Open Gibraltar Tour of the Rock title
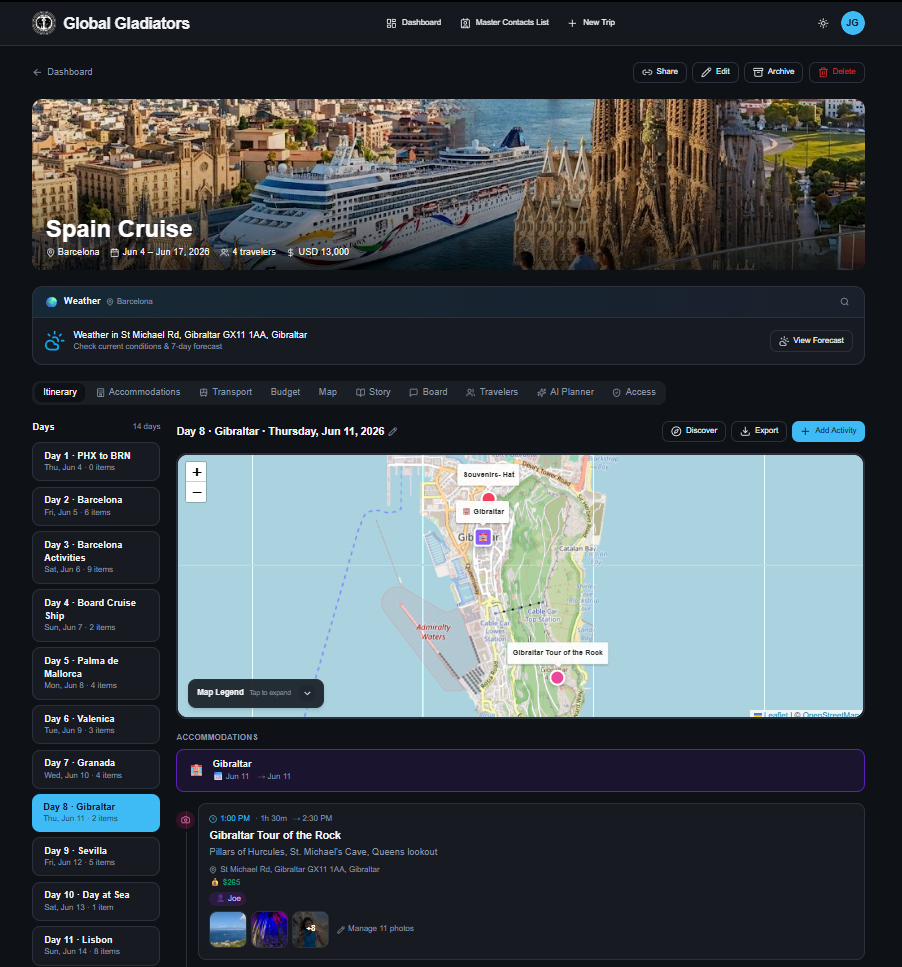This screenshot has height=967, width=902. point(275,836)
